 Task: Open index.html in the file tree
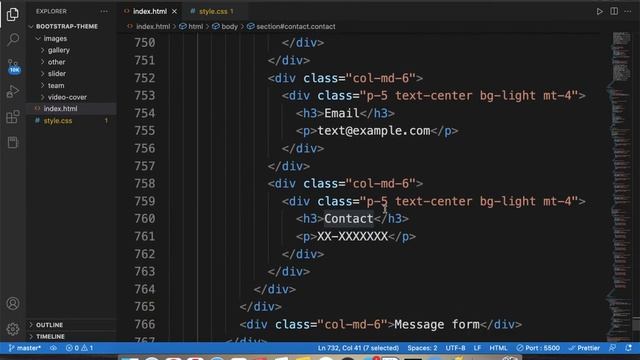[60, 109]
